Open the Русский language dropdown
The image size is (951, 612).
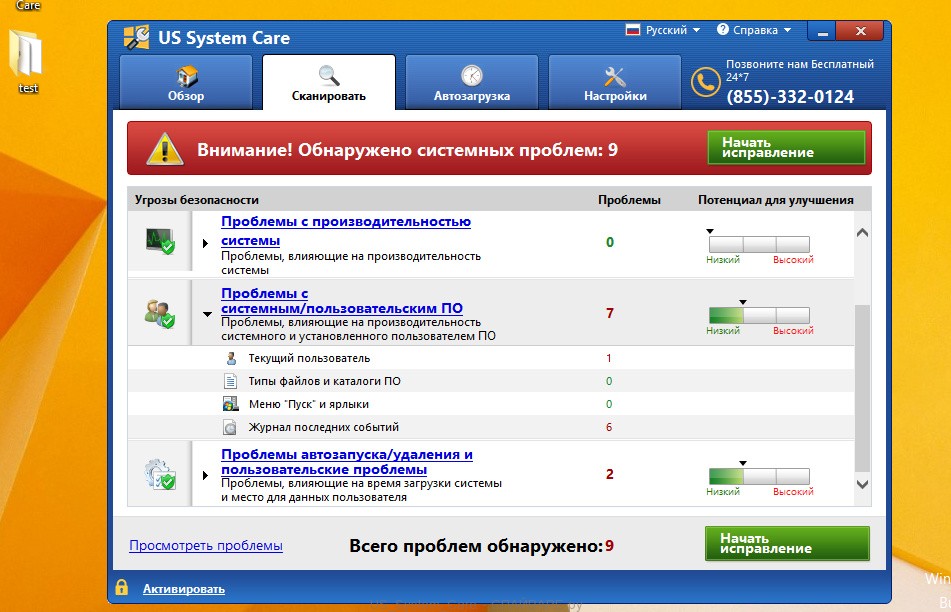coord(663,30)
